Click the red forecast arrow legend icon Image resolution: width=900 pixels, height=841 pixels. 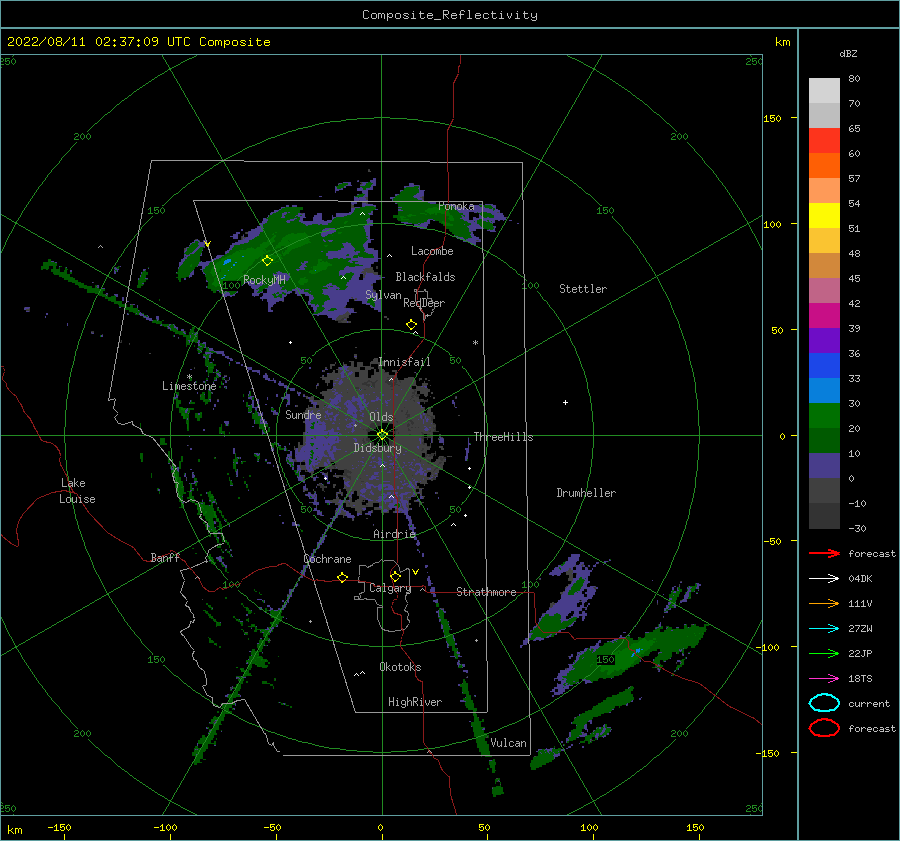pos(824,553)
